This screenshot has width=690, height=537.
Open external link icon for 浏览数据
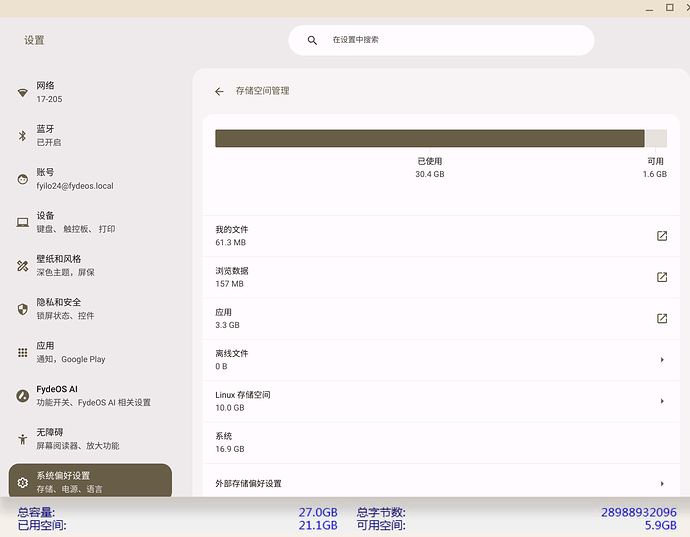click(x=661, y=277)
